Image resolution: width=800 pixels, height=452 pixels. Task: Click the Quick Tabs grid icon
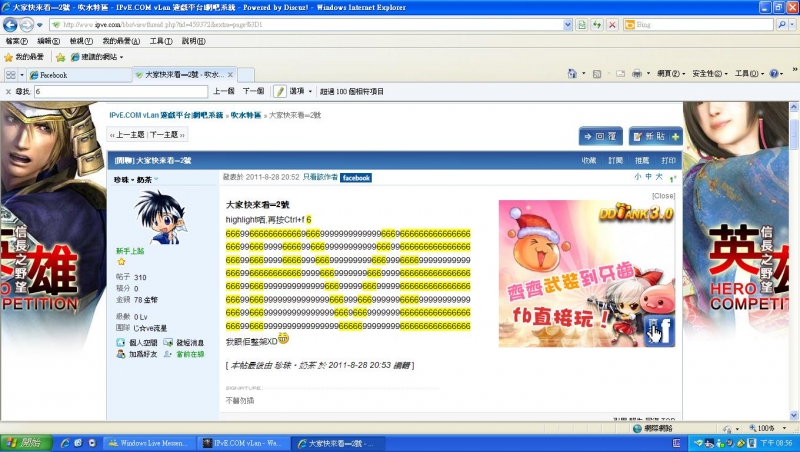pyautogui.click(x=11, y=75)
